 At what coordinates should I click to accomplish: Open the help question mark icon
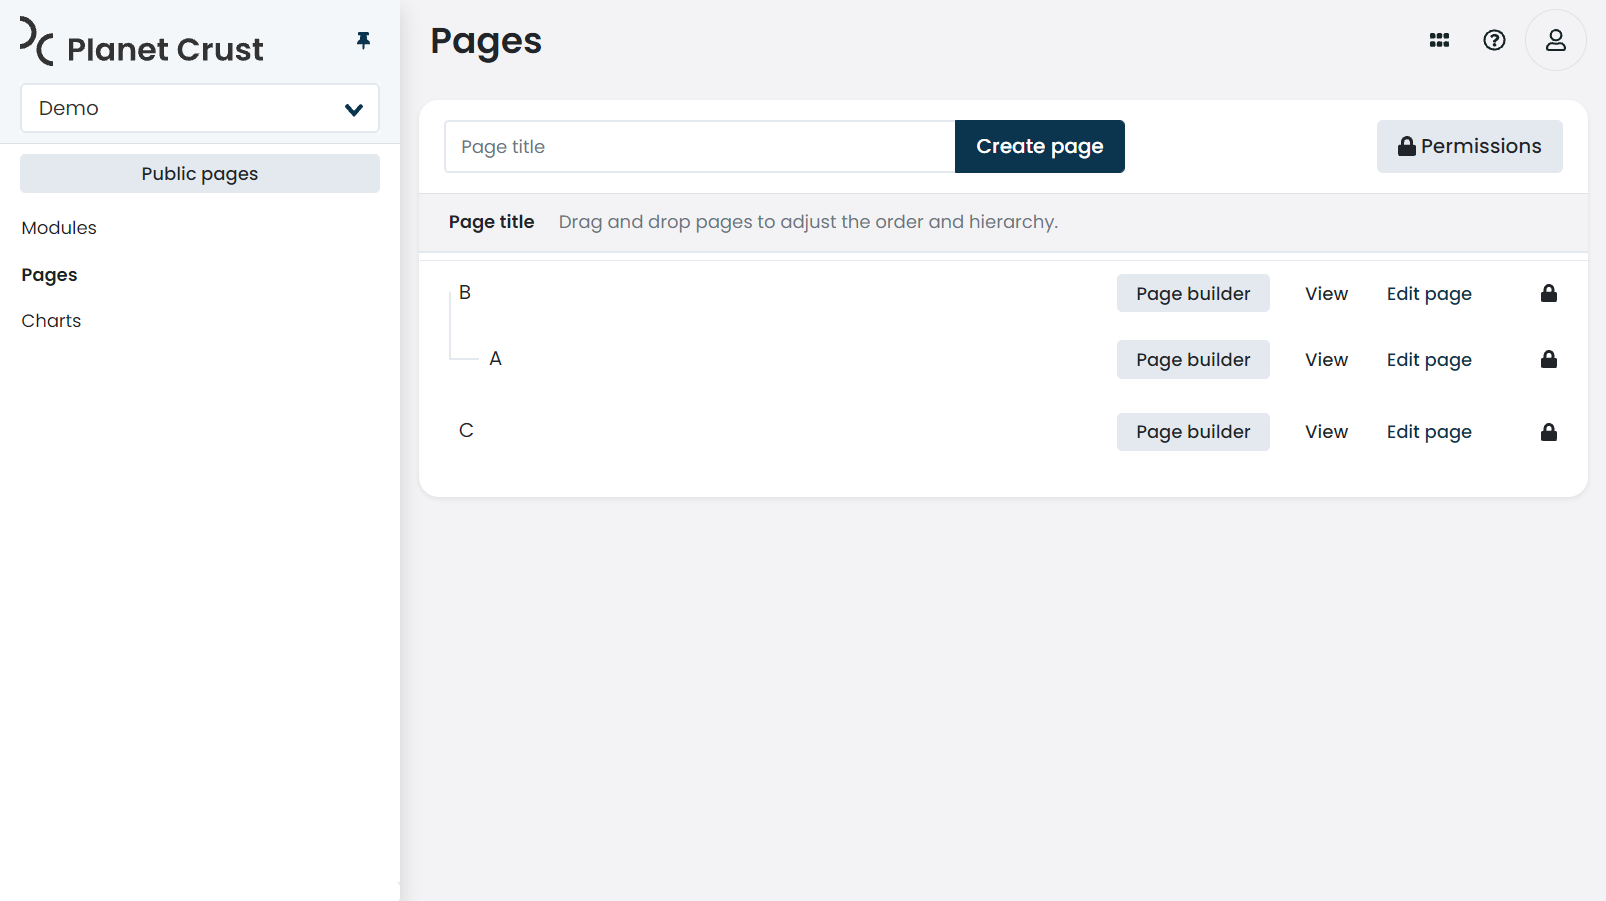coord(1494,40)
